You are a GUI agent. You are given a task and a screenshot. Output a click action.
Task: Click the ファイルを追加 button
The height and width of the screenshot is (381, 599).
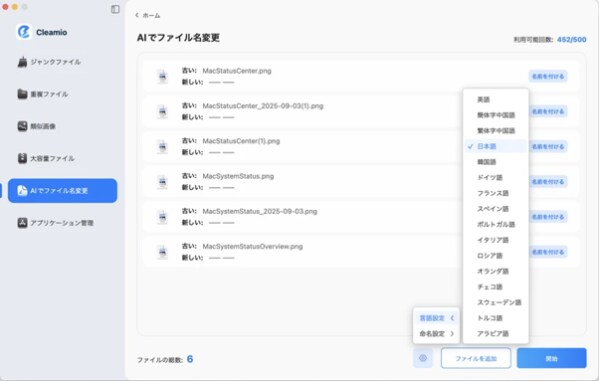coord(476,358)
